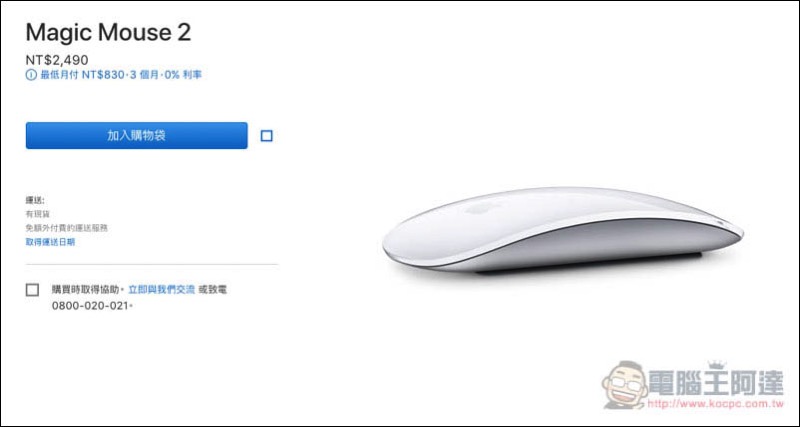The image size is (800, 427).
Task: Click the 運送: heading
Action: [x=35, y=200]
